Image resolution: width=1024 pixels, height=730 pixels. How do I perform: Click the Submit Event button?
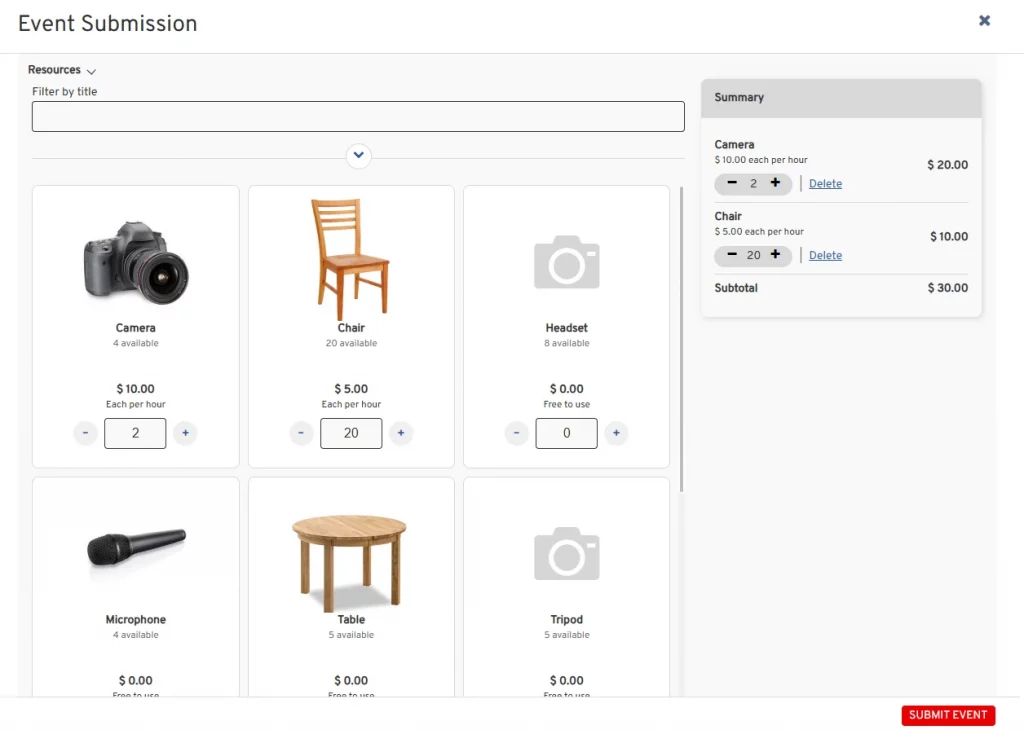point(948,715)
